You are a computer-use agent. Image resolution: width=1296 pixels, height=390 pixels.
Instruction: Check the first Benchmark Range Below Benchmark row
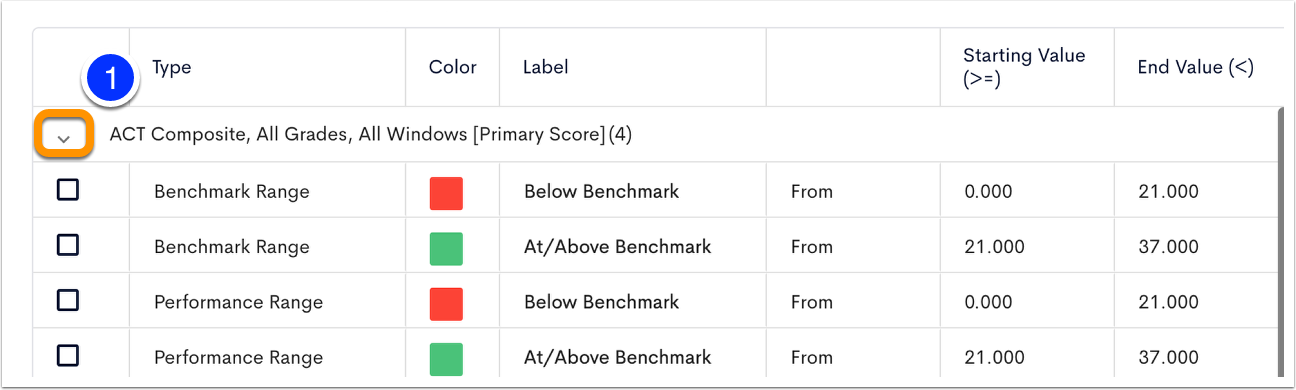coord(68,190)
